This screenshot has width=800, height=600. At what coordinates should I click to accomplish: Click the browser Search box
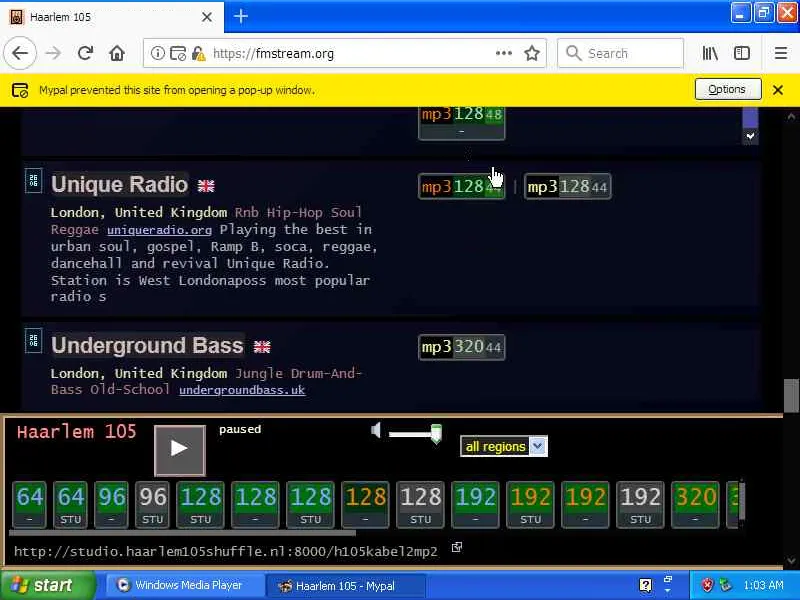[x=620, y=53]
